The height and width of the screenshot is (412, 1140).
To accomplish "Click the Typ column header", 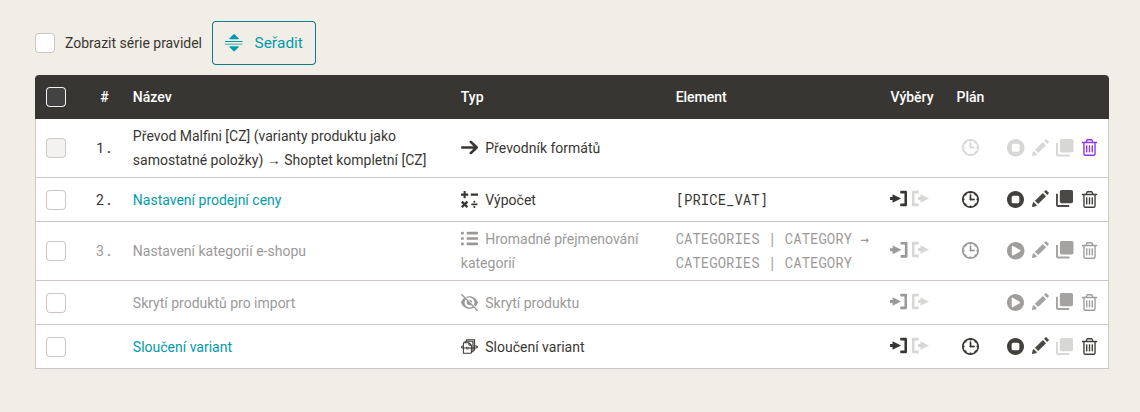I will point(472,97).
